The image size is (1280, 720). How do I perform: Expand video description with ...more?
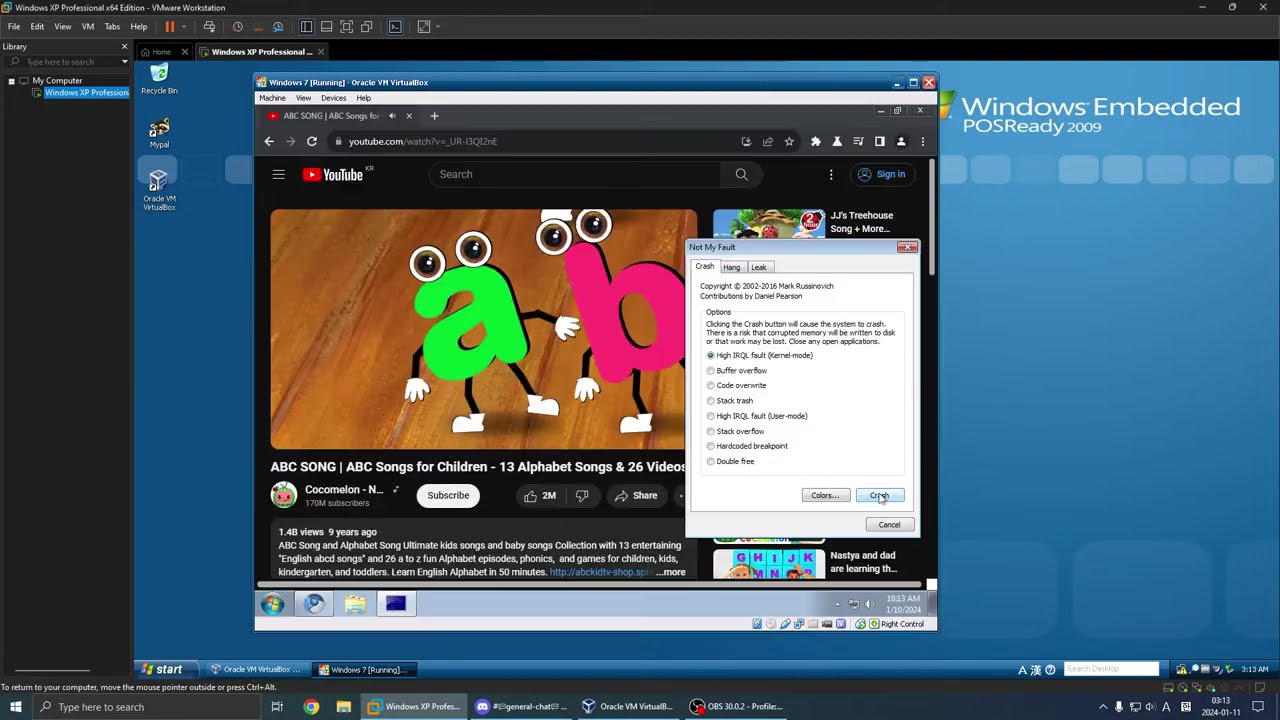pos(670,573)
